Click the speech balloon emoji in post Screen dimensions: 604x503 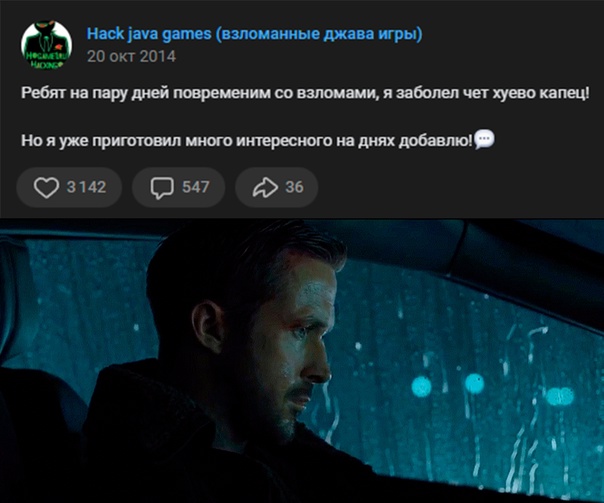484,140
